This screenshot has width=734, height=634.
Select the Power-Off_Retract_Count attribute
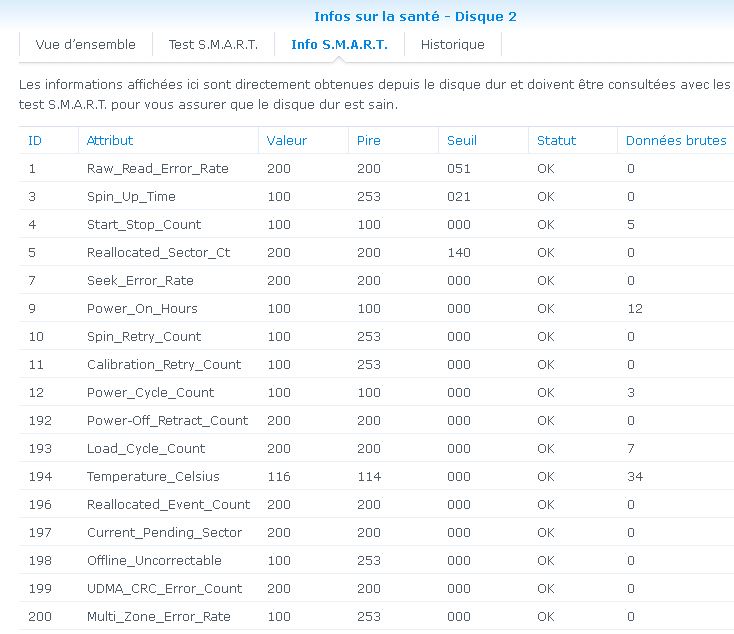tap(167, 420)
